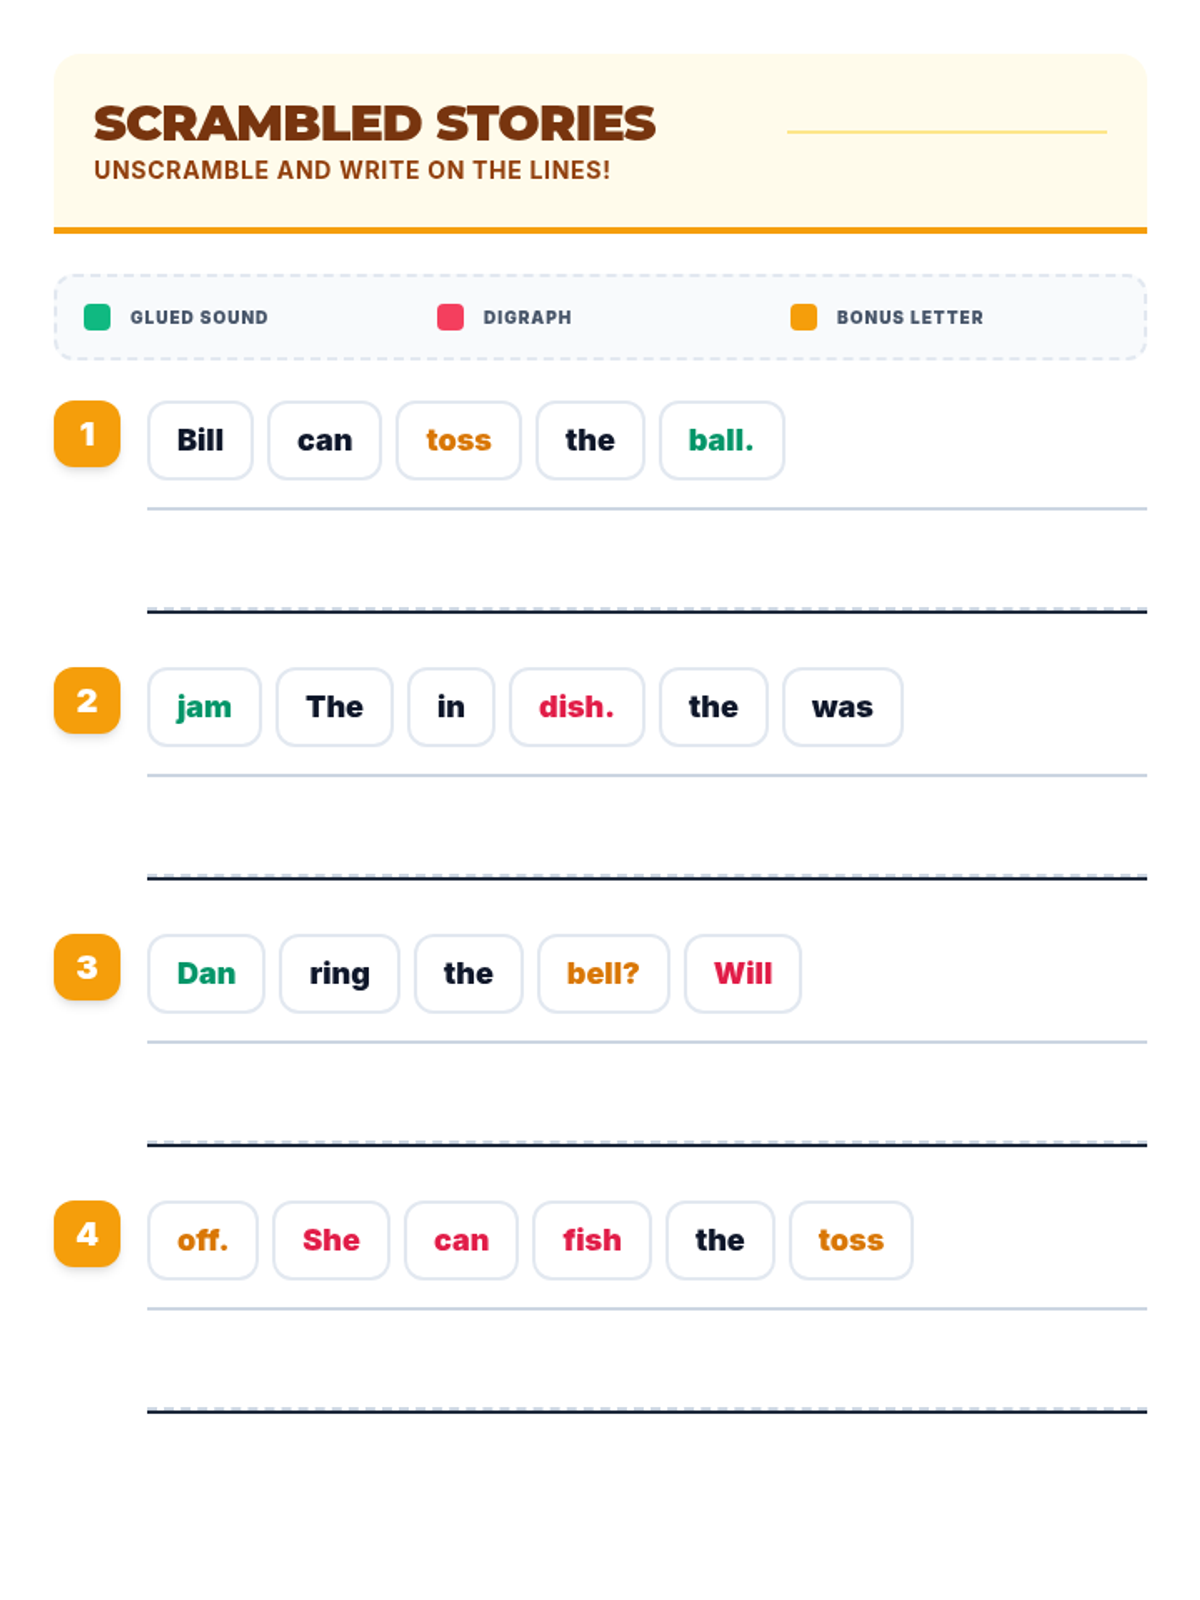Select the red 'dish.' word chip
This screenshot has height=1600, width=1200.
click(577, 707)
